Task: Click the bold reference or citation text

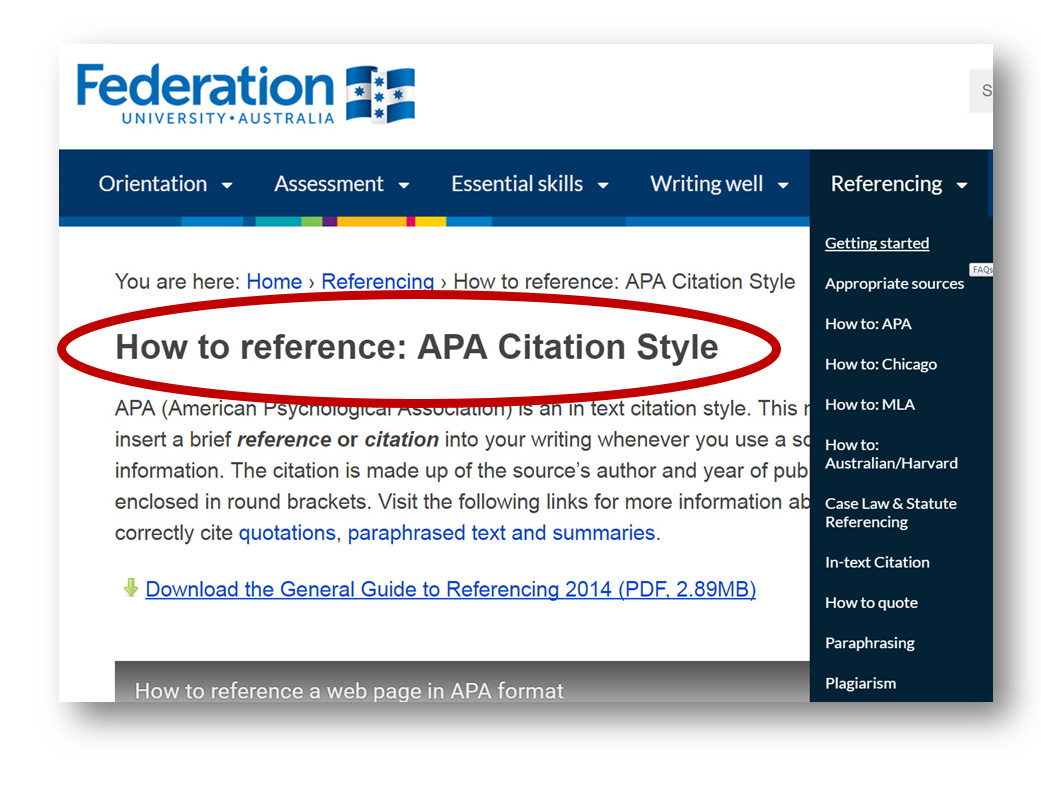Action: (x=337, y=440)
